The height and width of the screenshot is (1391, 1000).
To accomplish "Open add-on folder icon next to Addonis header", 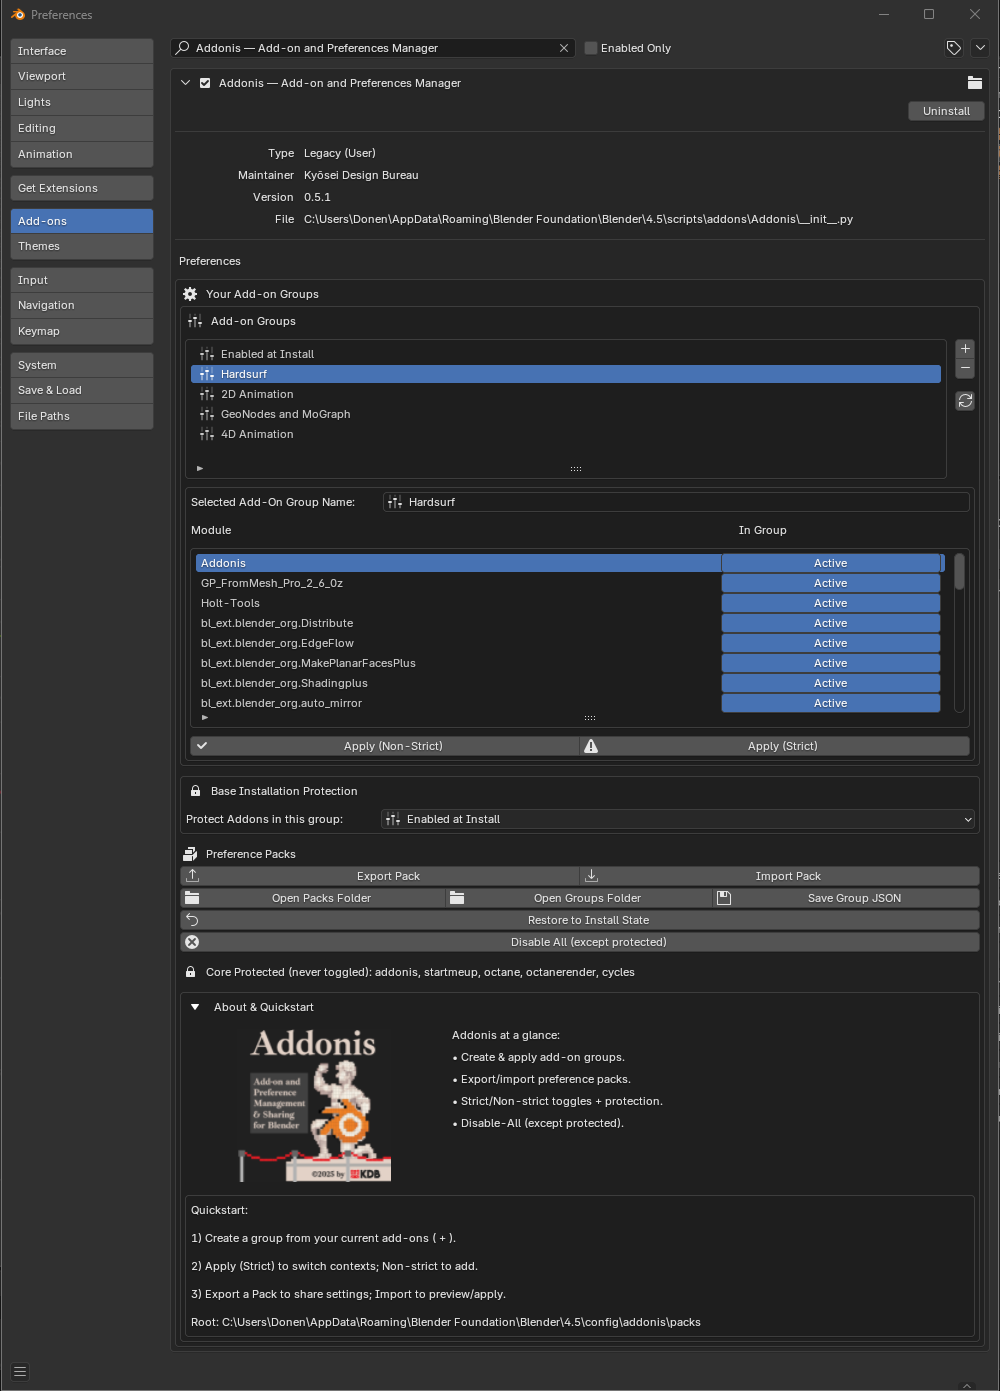I will (x=975, y=83).
